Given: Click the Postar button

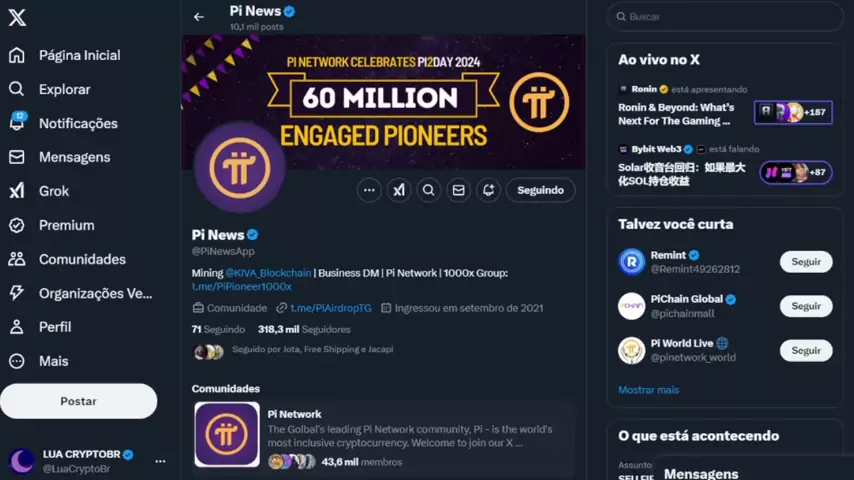Looking at the screenshot, I should coord(78,401).
